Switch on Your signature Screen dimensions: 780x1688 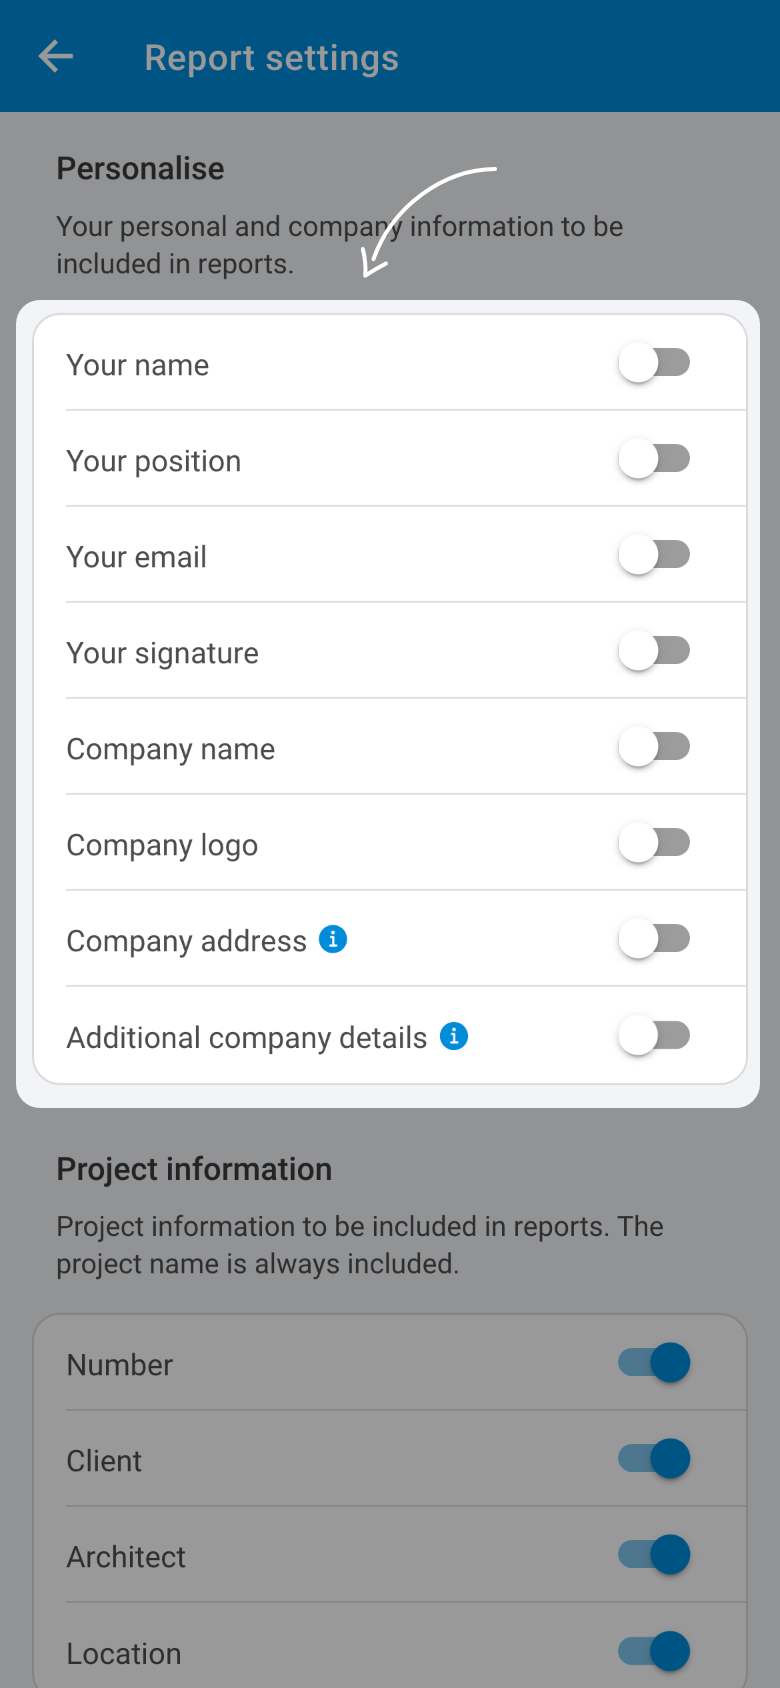(654, 651)
